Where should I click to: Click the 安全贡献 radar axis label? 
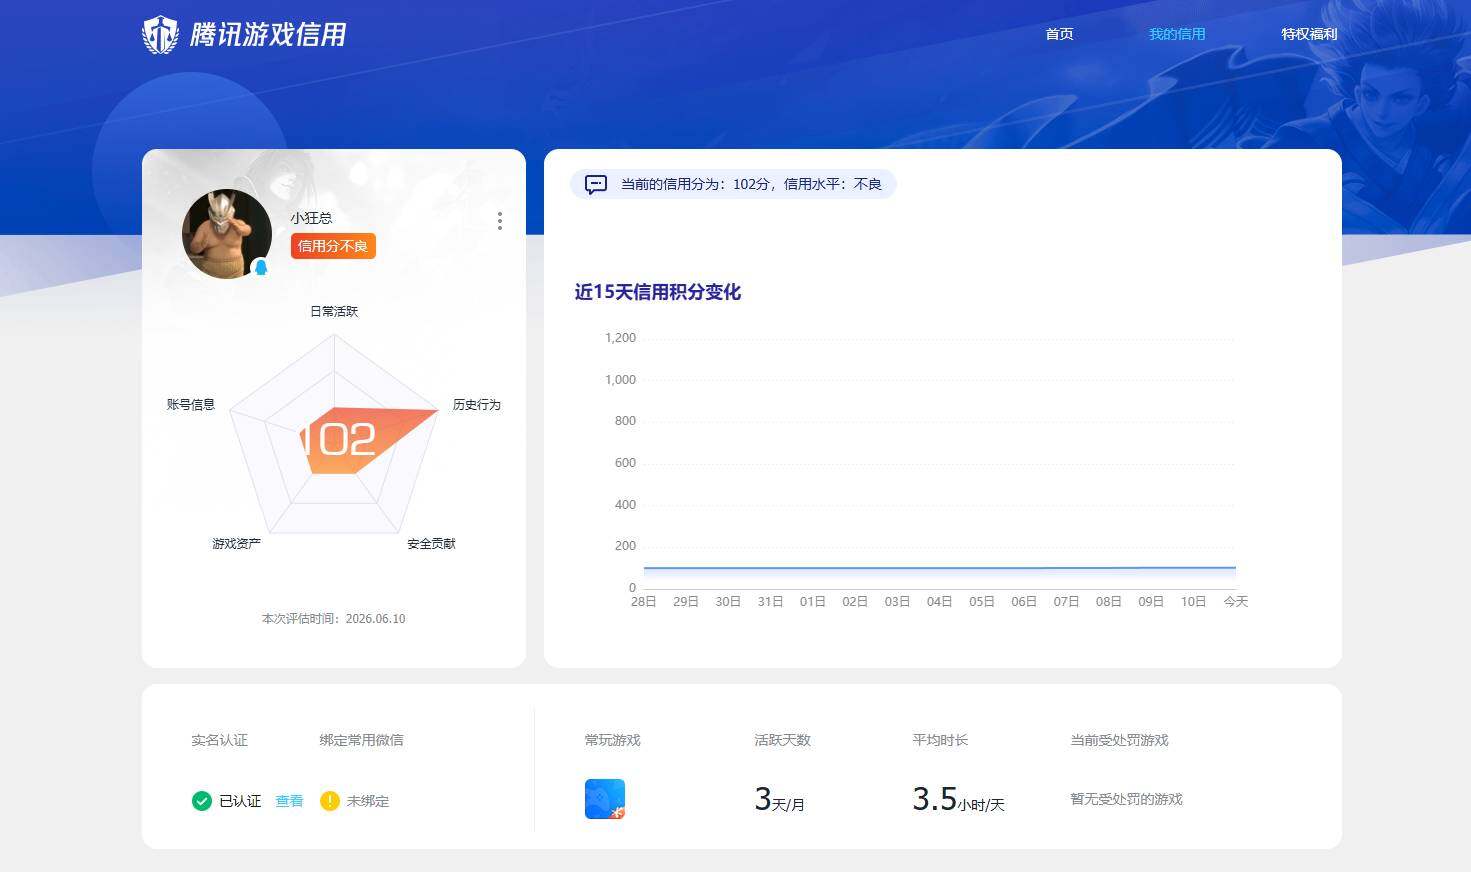pyautogui.click(x=431, y=543)
